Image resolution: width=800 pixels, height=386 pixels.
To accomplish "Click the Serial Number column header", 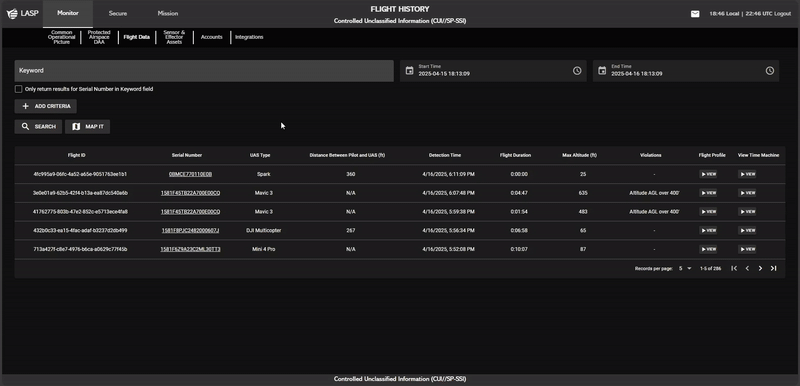I will [187, 155].
